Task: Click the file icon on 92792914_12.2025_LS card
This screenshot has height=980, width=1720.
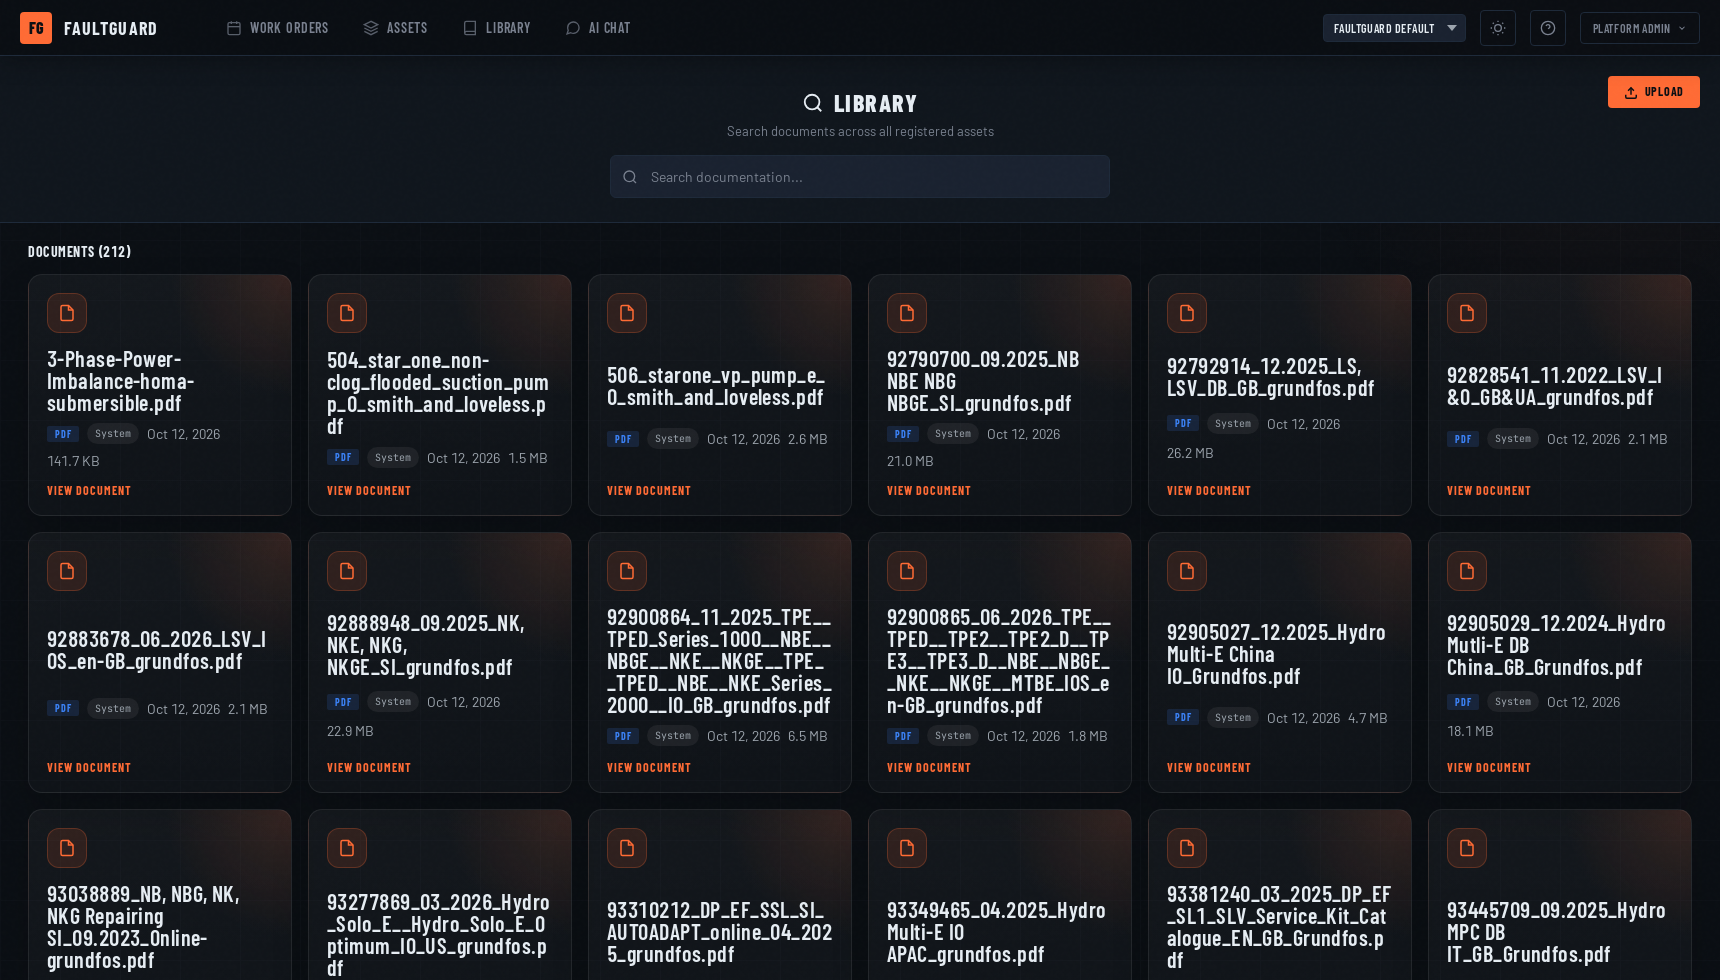Action: [1187, 313]
